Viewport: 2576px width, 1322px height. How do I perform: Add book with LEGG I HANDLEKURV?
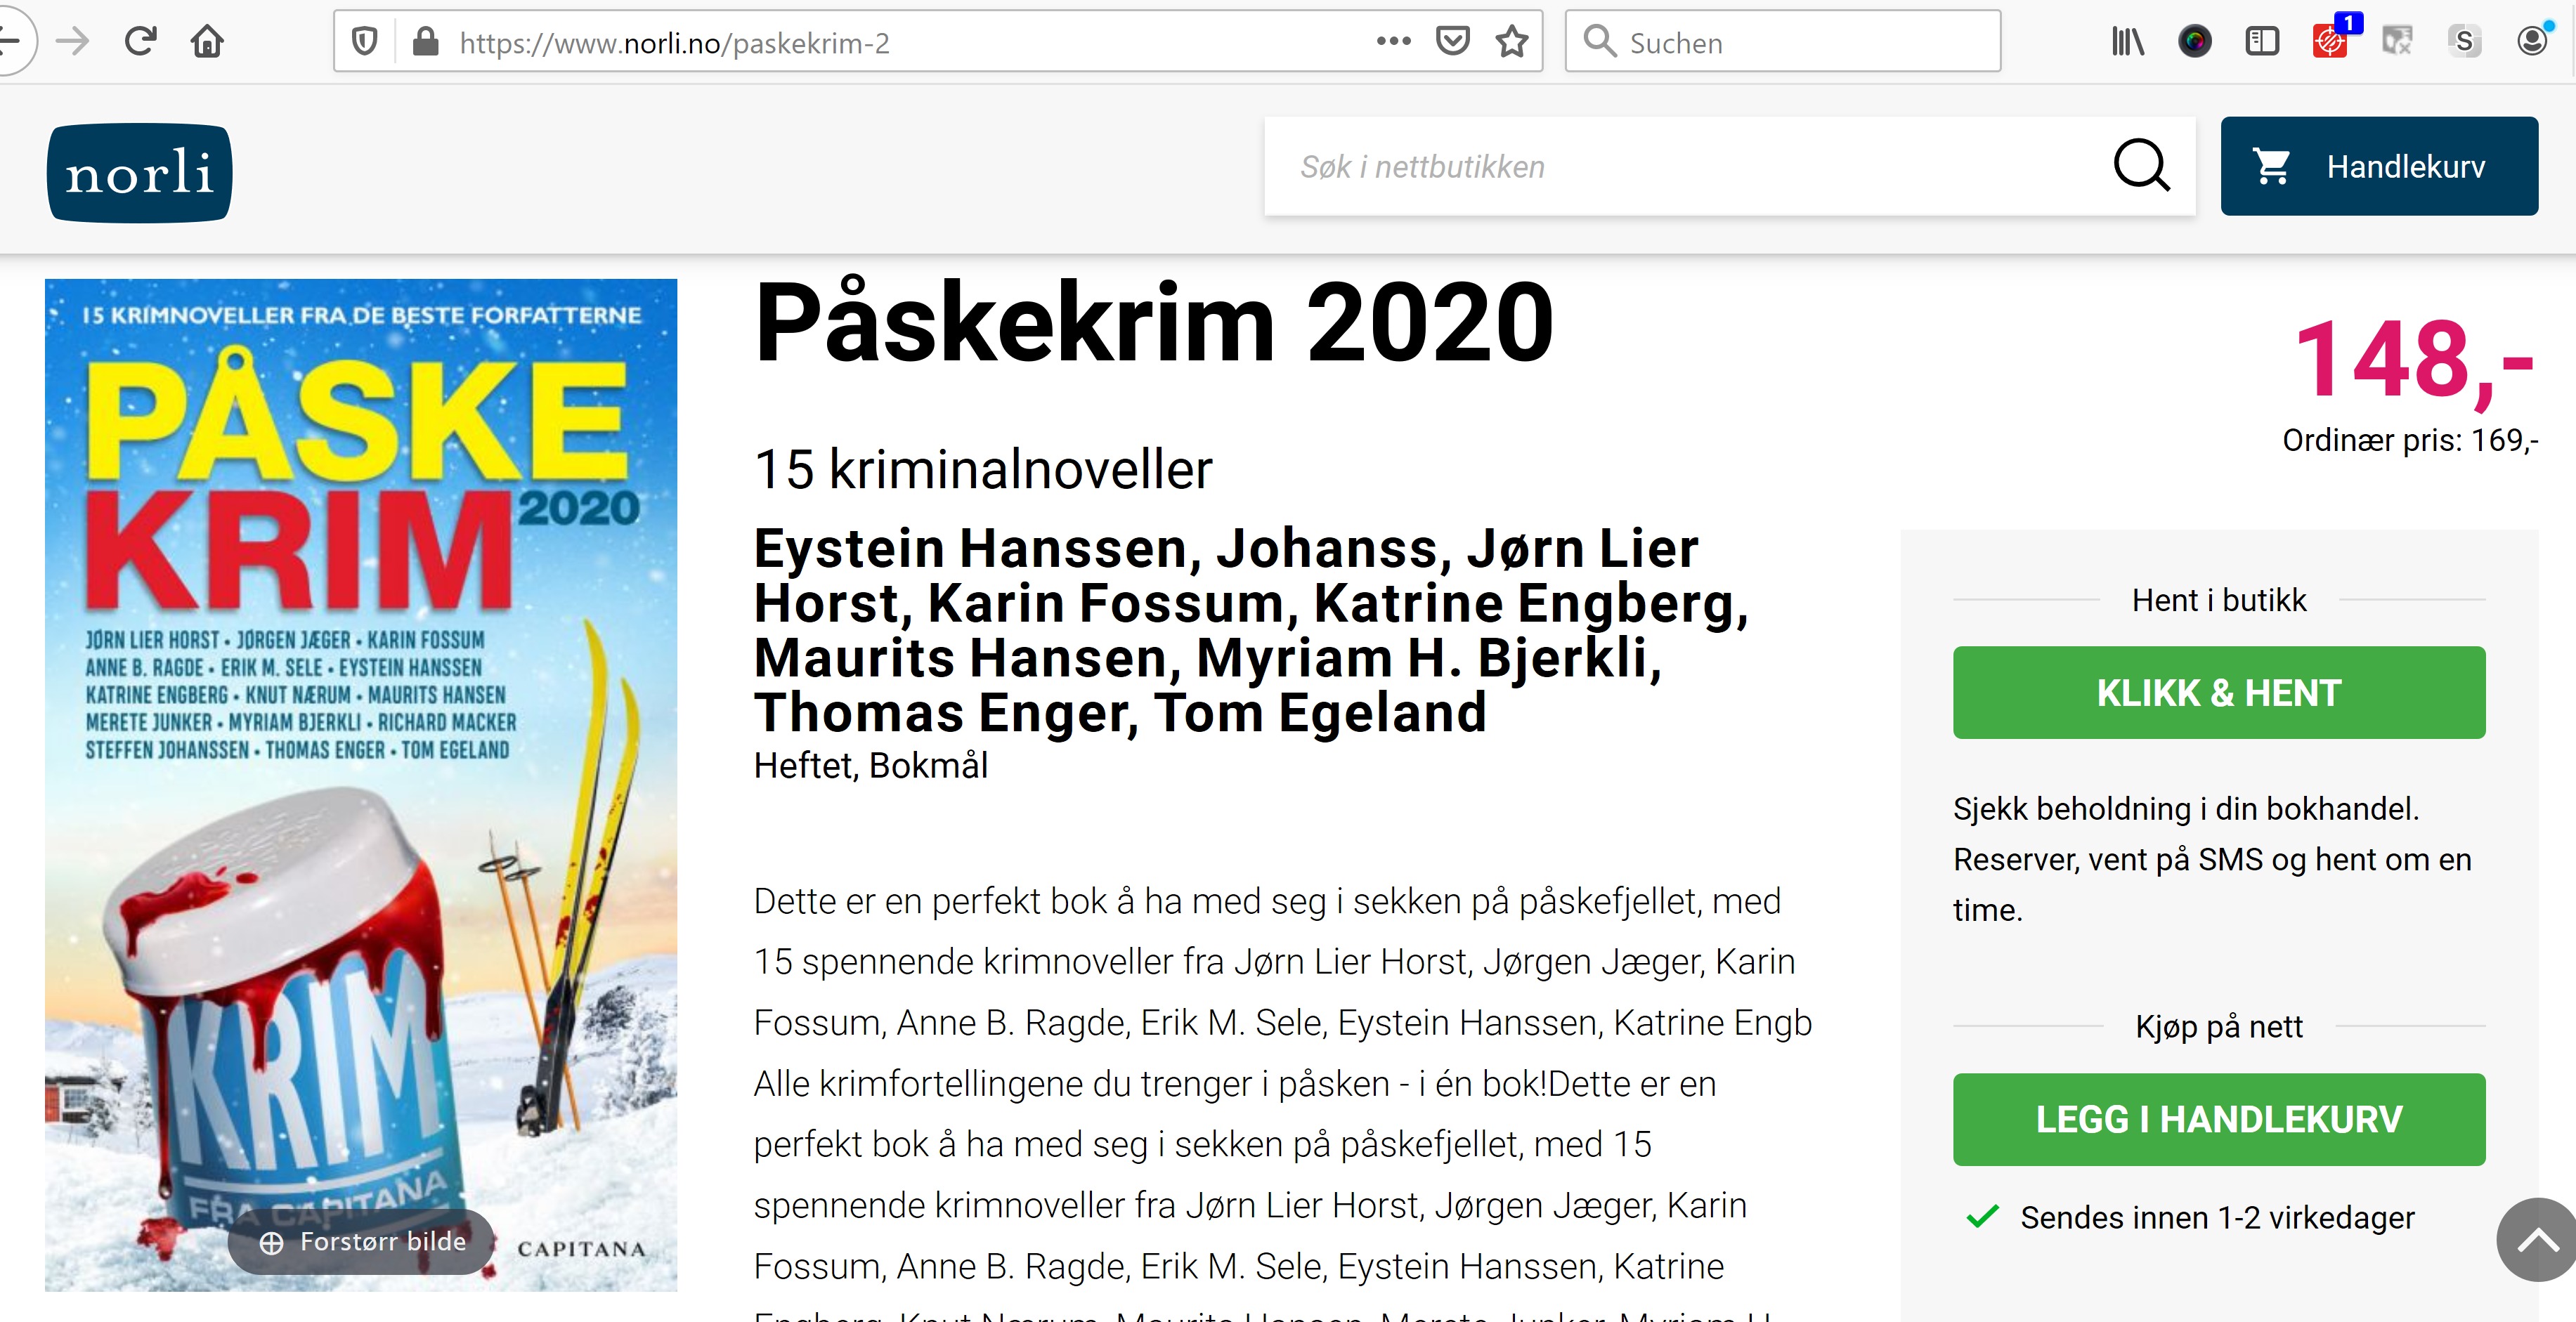(2219, 1119)
